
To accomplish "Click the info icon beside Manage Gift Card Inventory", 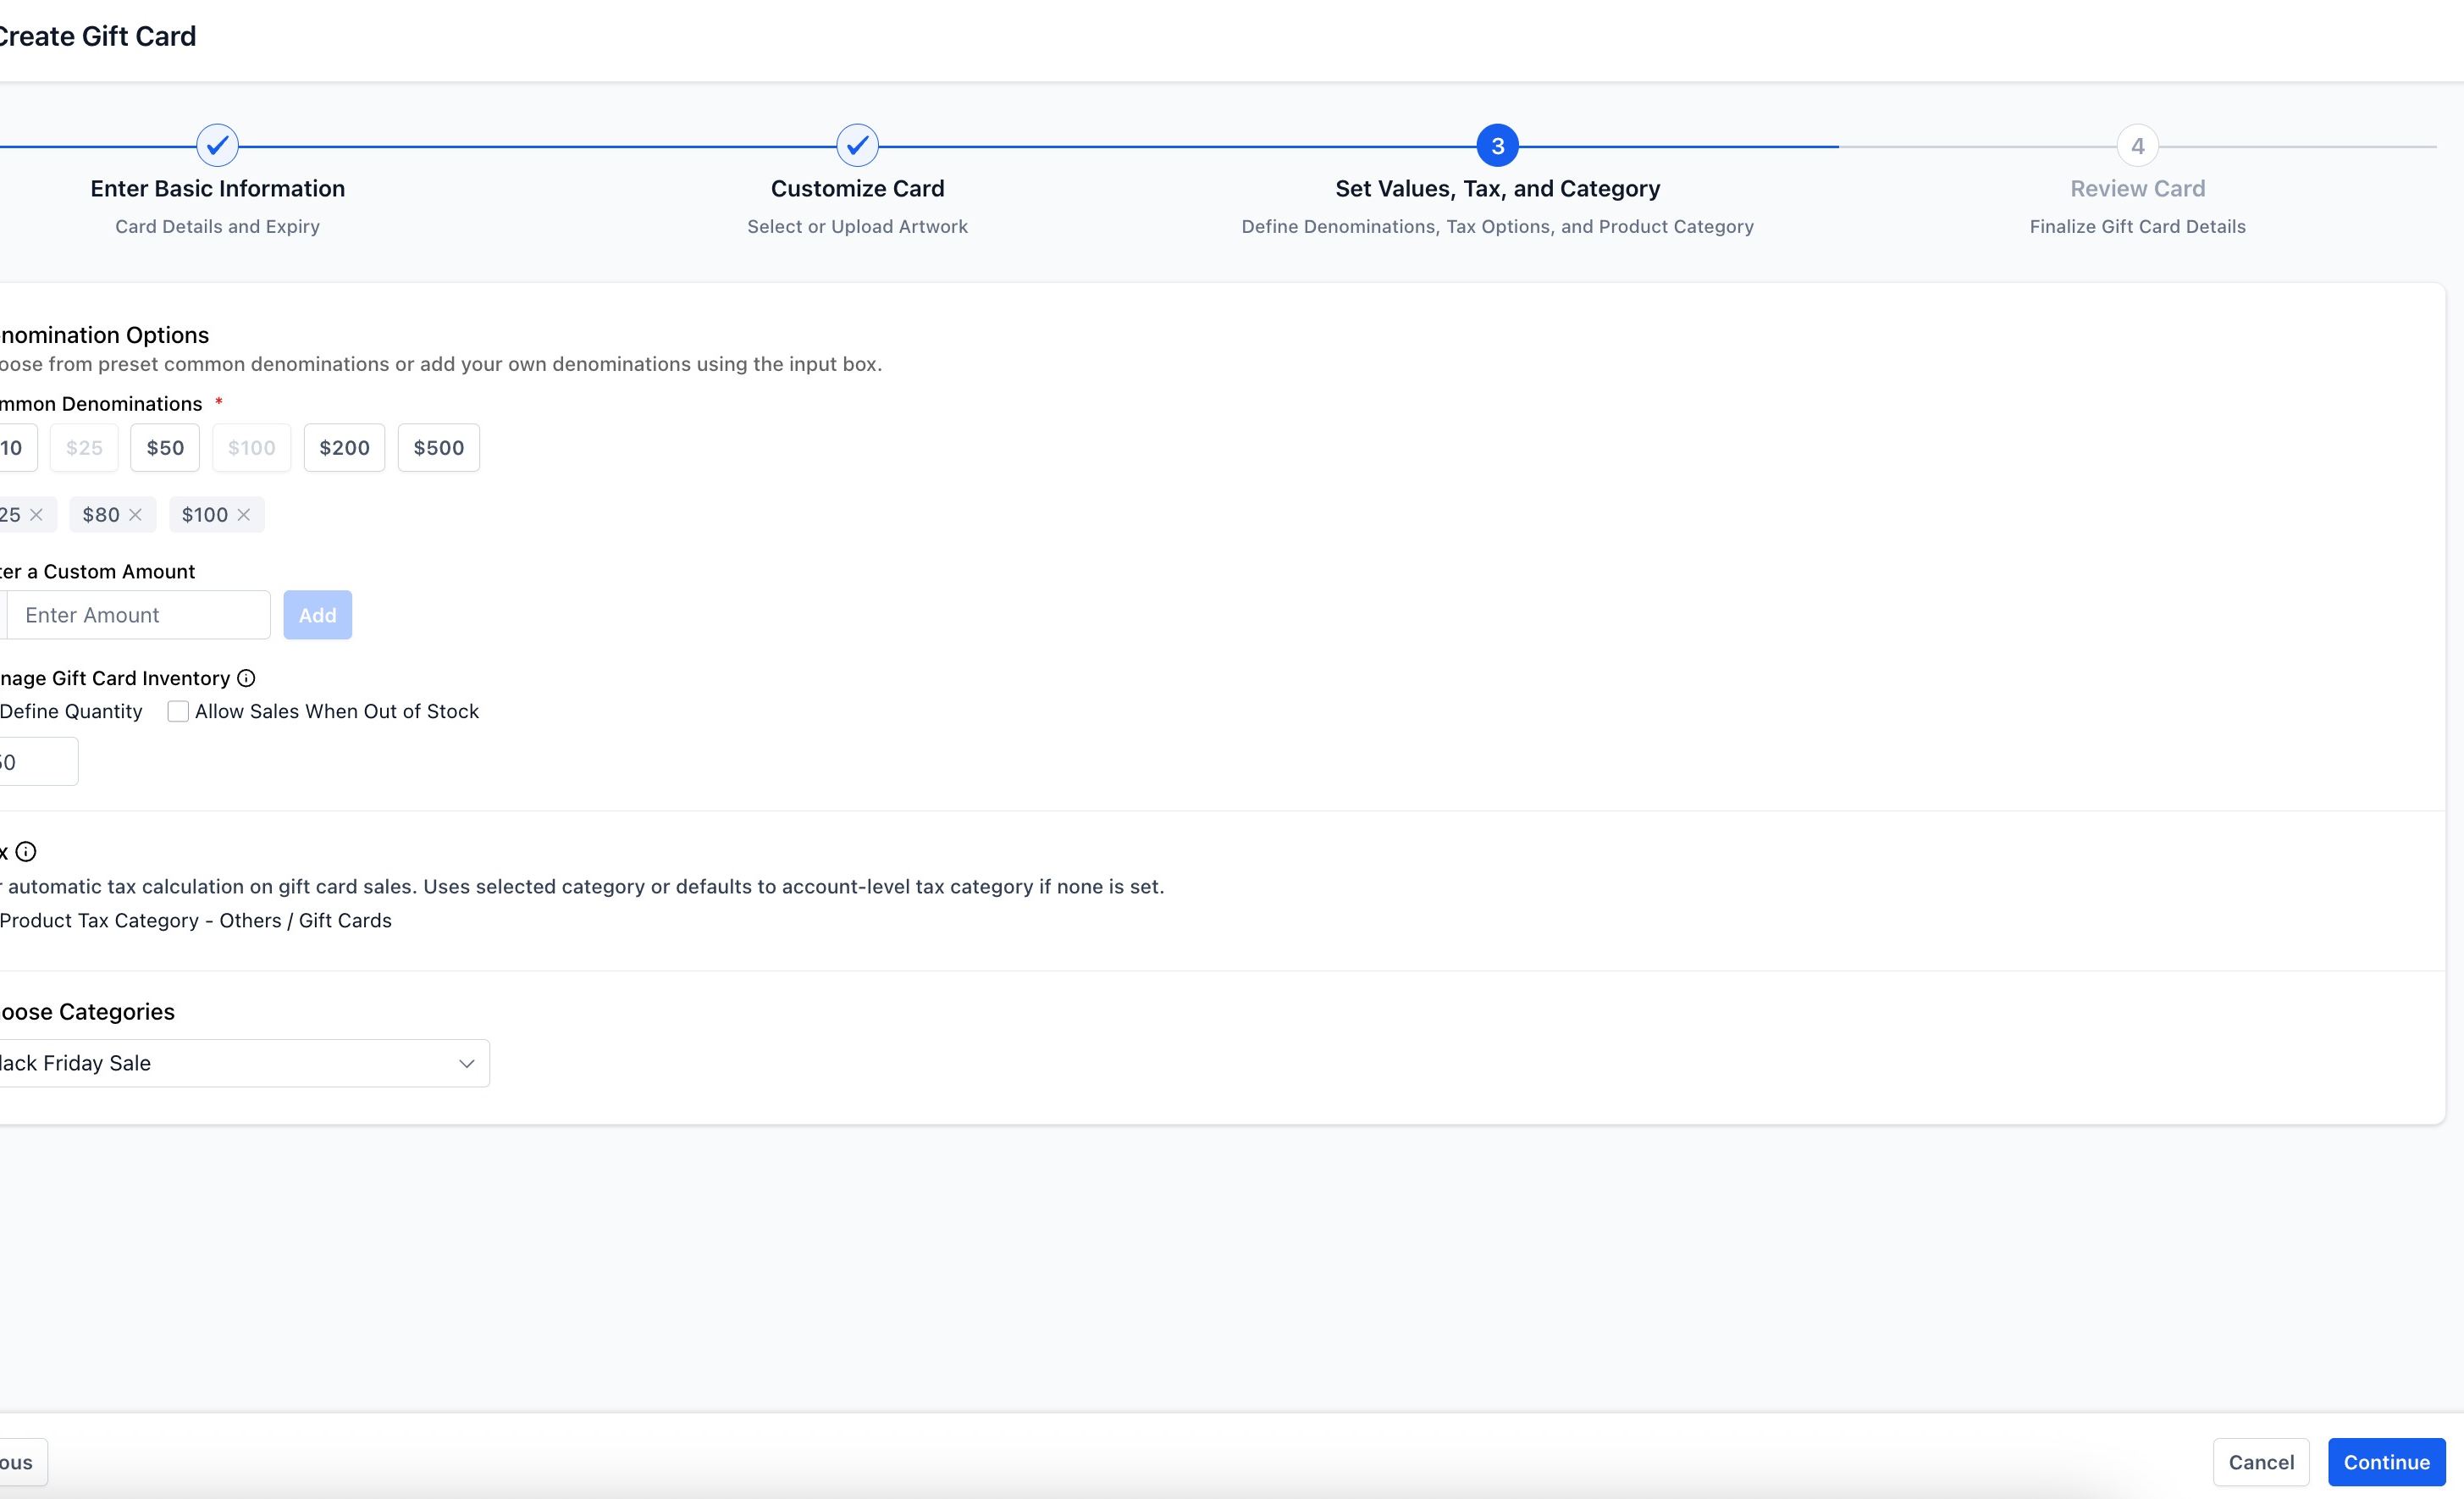I will coord(246,678).
